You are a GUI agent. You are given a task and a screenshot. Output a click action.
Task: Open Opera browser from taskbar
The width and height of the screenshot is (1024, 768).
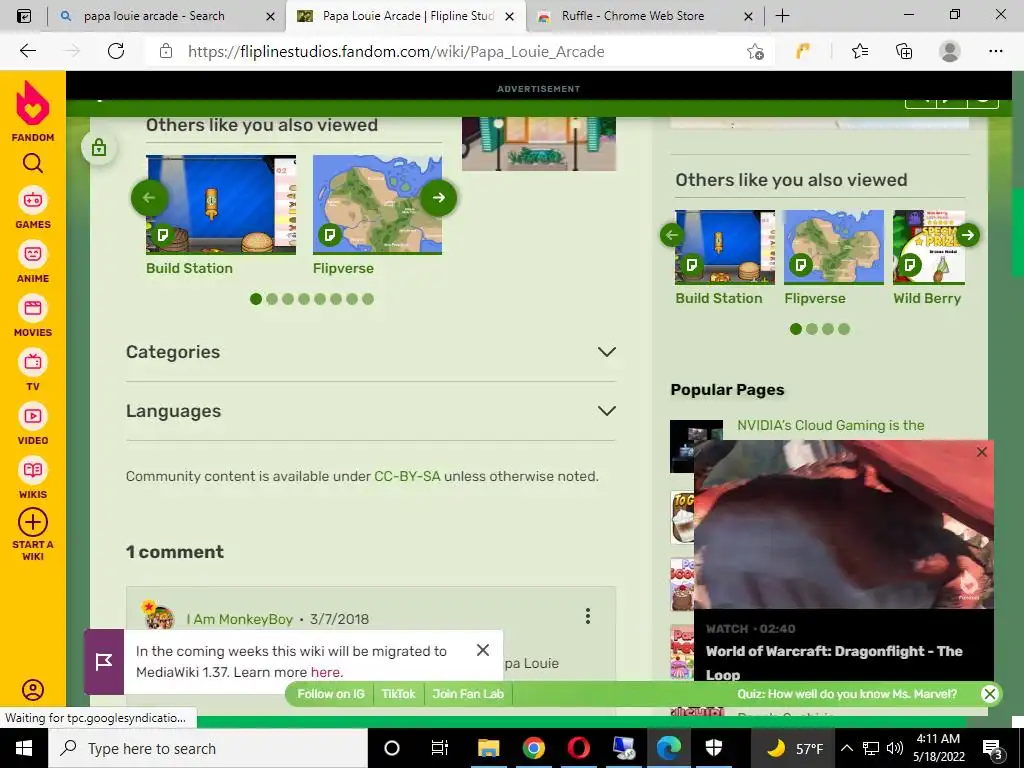coord(579,748)
